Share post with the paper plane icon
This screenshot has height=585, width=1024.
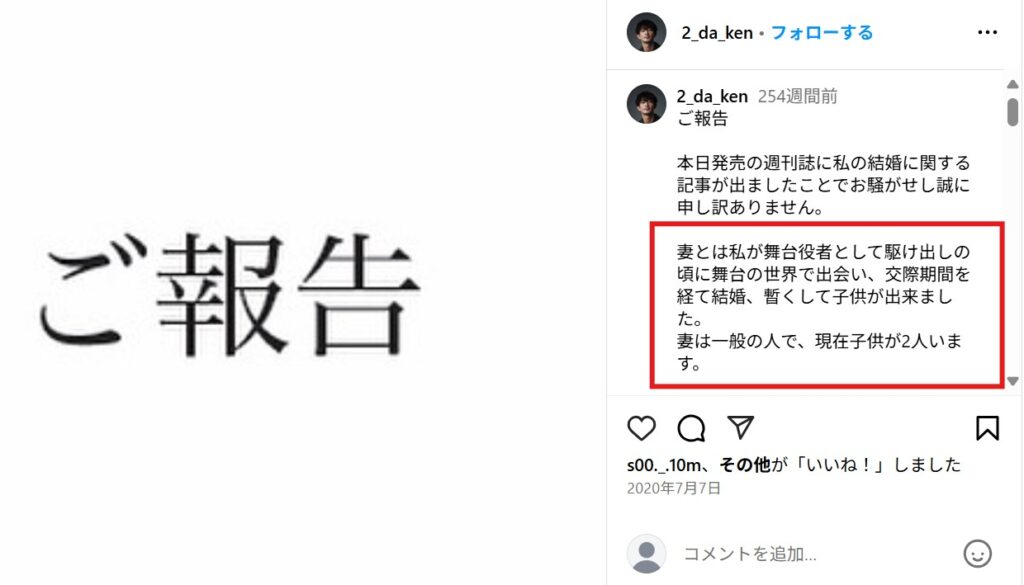coord(741,428)
